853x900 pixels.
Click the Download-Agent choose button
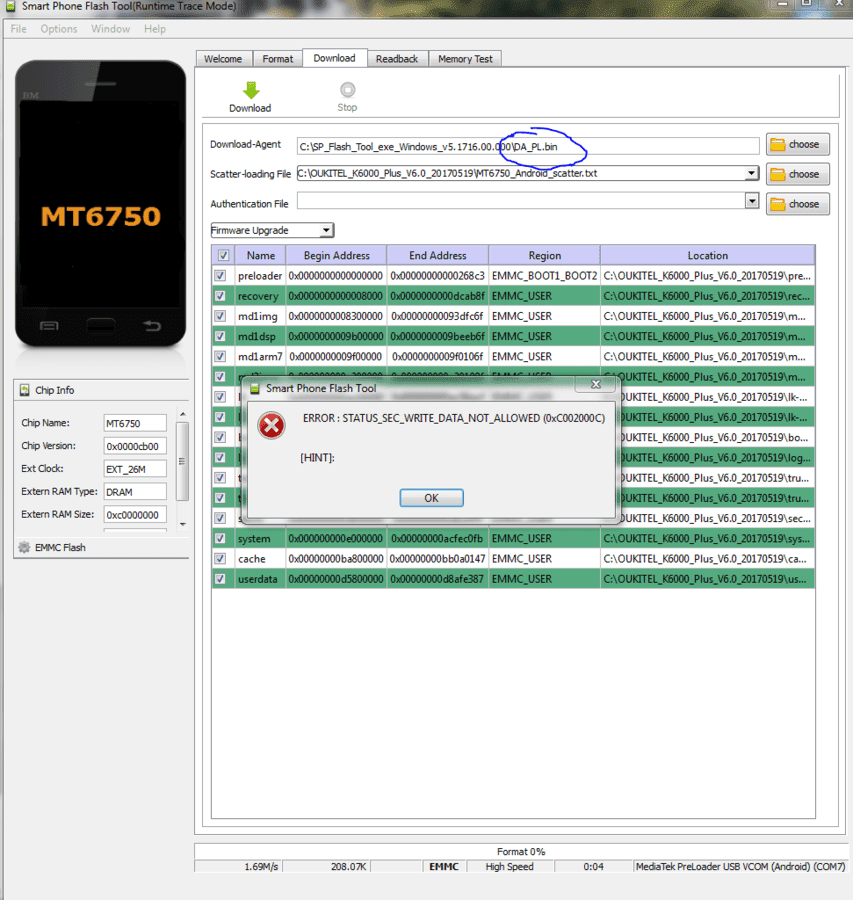pyautogui.click(x=797, y=145)
